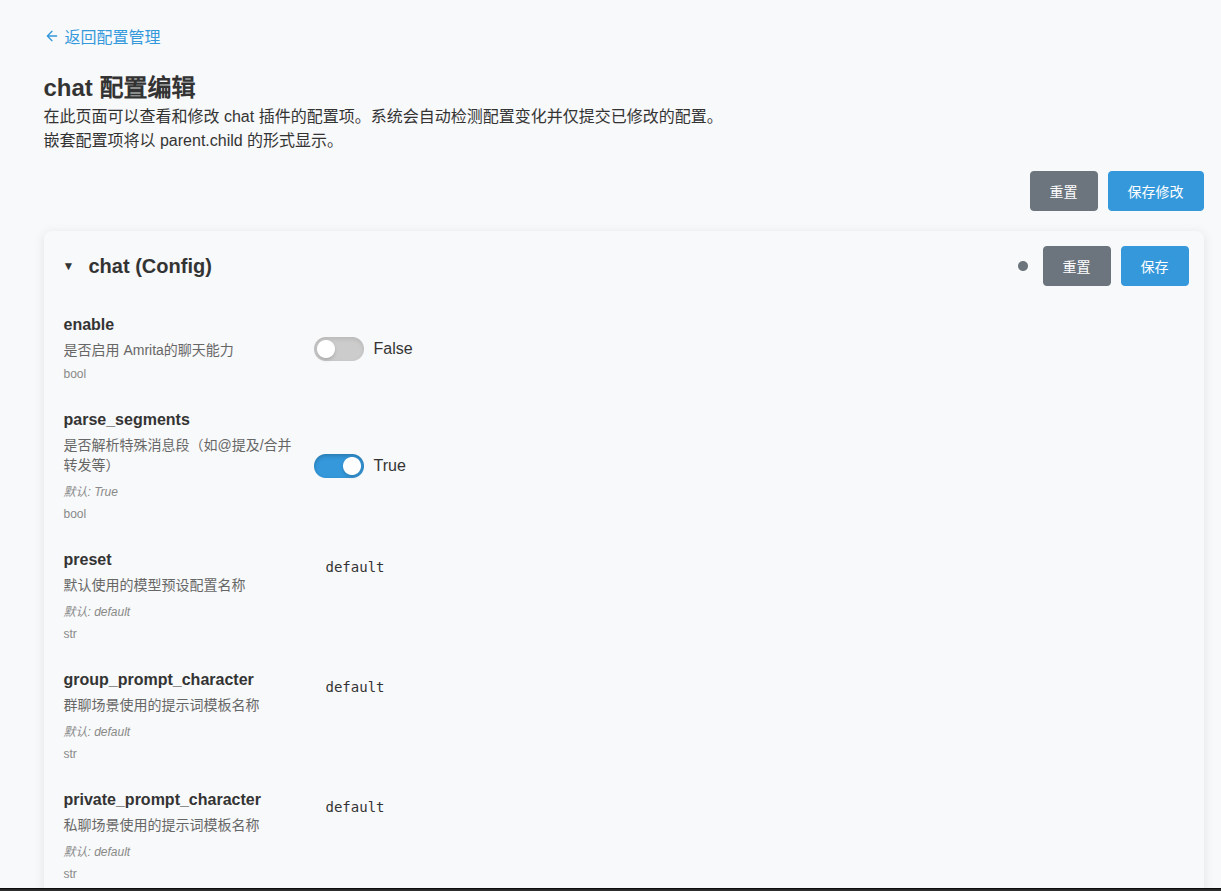The height and width of the screenshot is (891, 1221).
Task: Click the chat 配置编辑 page heading
Action: 119,87
